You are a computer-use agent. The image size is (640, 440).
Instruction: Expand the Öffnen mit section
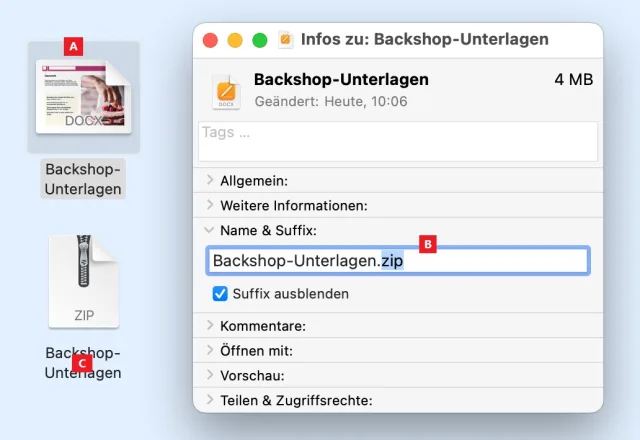(x=210, y=350)
